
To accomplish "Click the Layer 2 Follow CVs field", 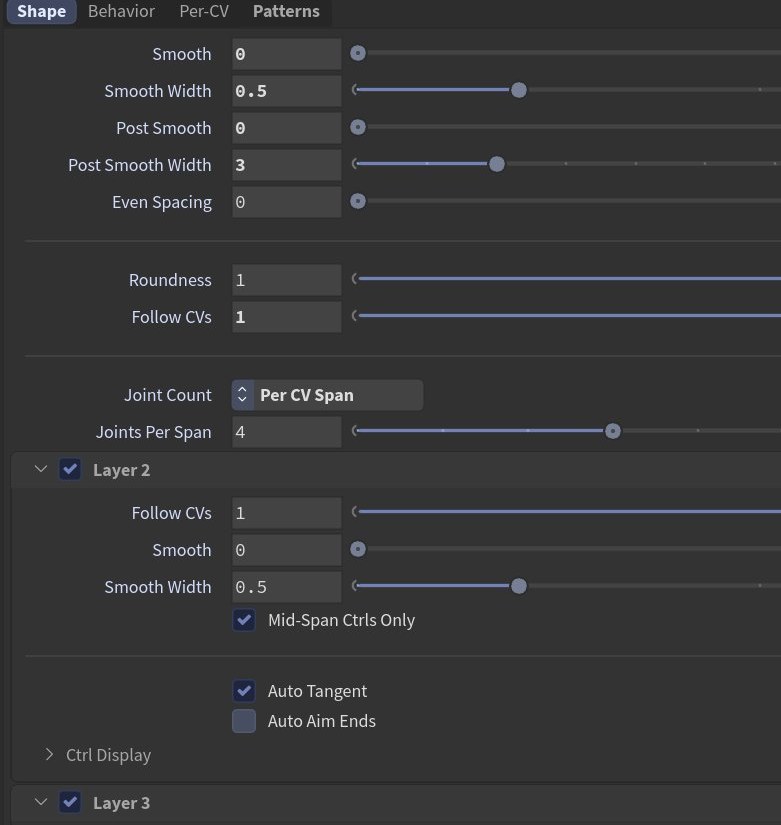I will click(286, 513).
